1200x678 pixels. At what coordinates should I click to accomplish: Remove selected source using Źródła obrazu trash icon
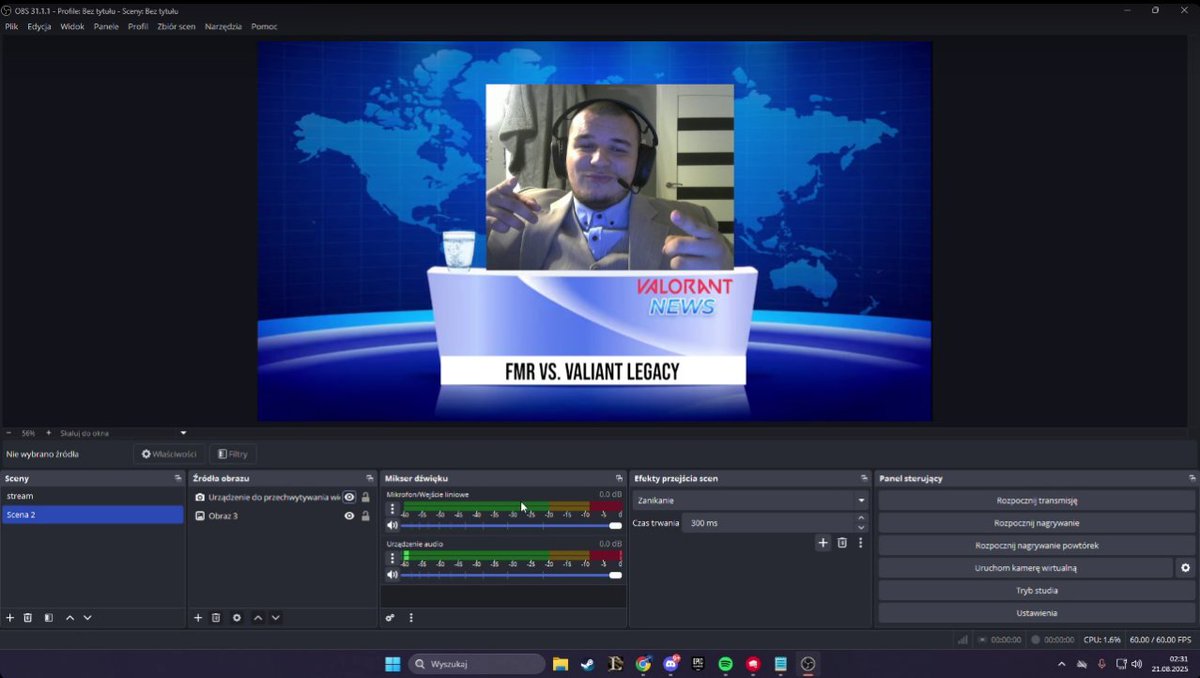tap(216, 618)
